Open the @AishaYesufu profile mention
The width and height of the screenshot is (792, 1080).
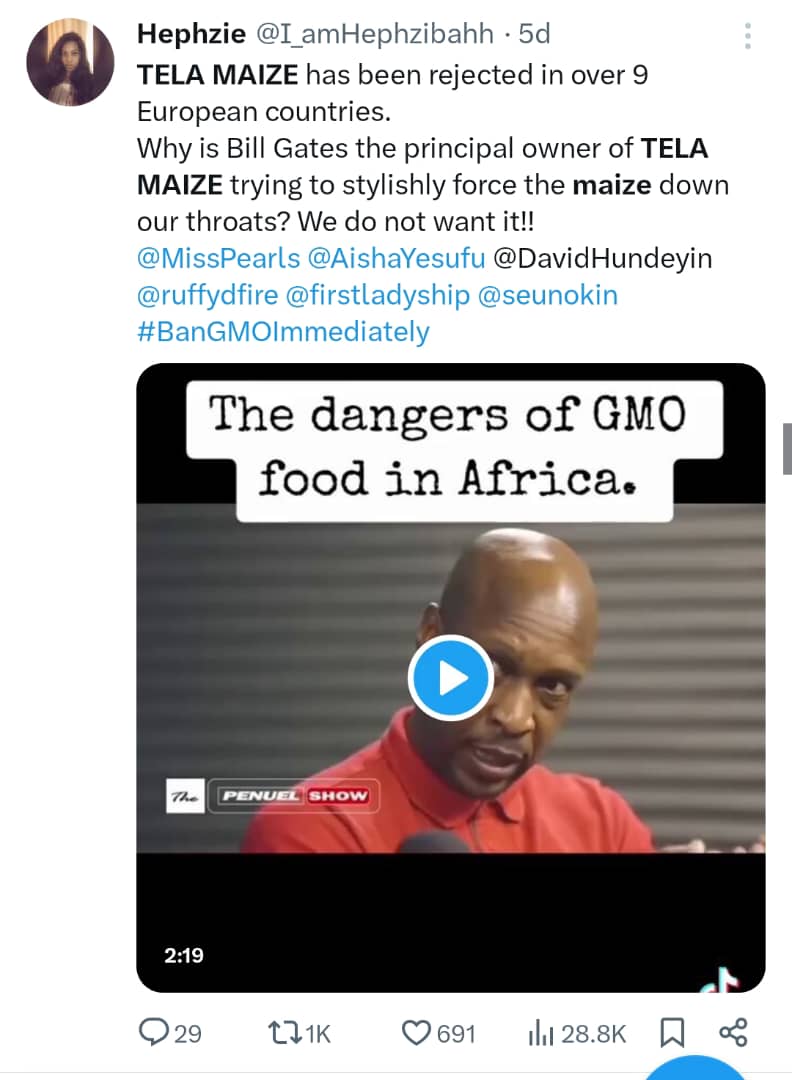pos(397,258)
